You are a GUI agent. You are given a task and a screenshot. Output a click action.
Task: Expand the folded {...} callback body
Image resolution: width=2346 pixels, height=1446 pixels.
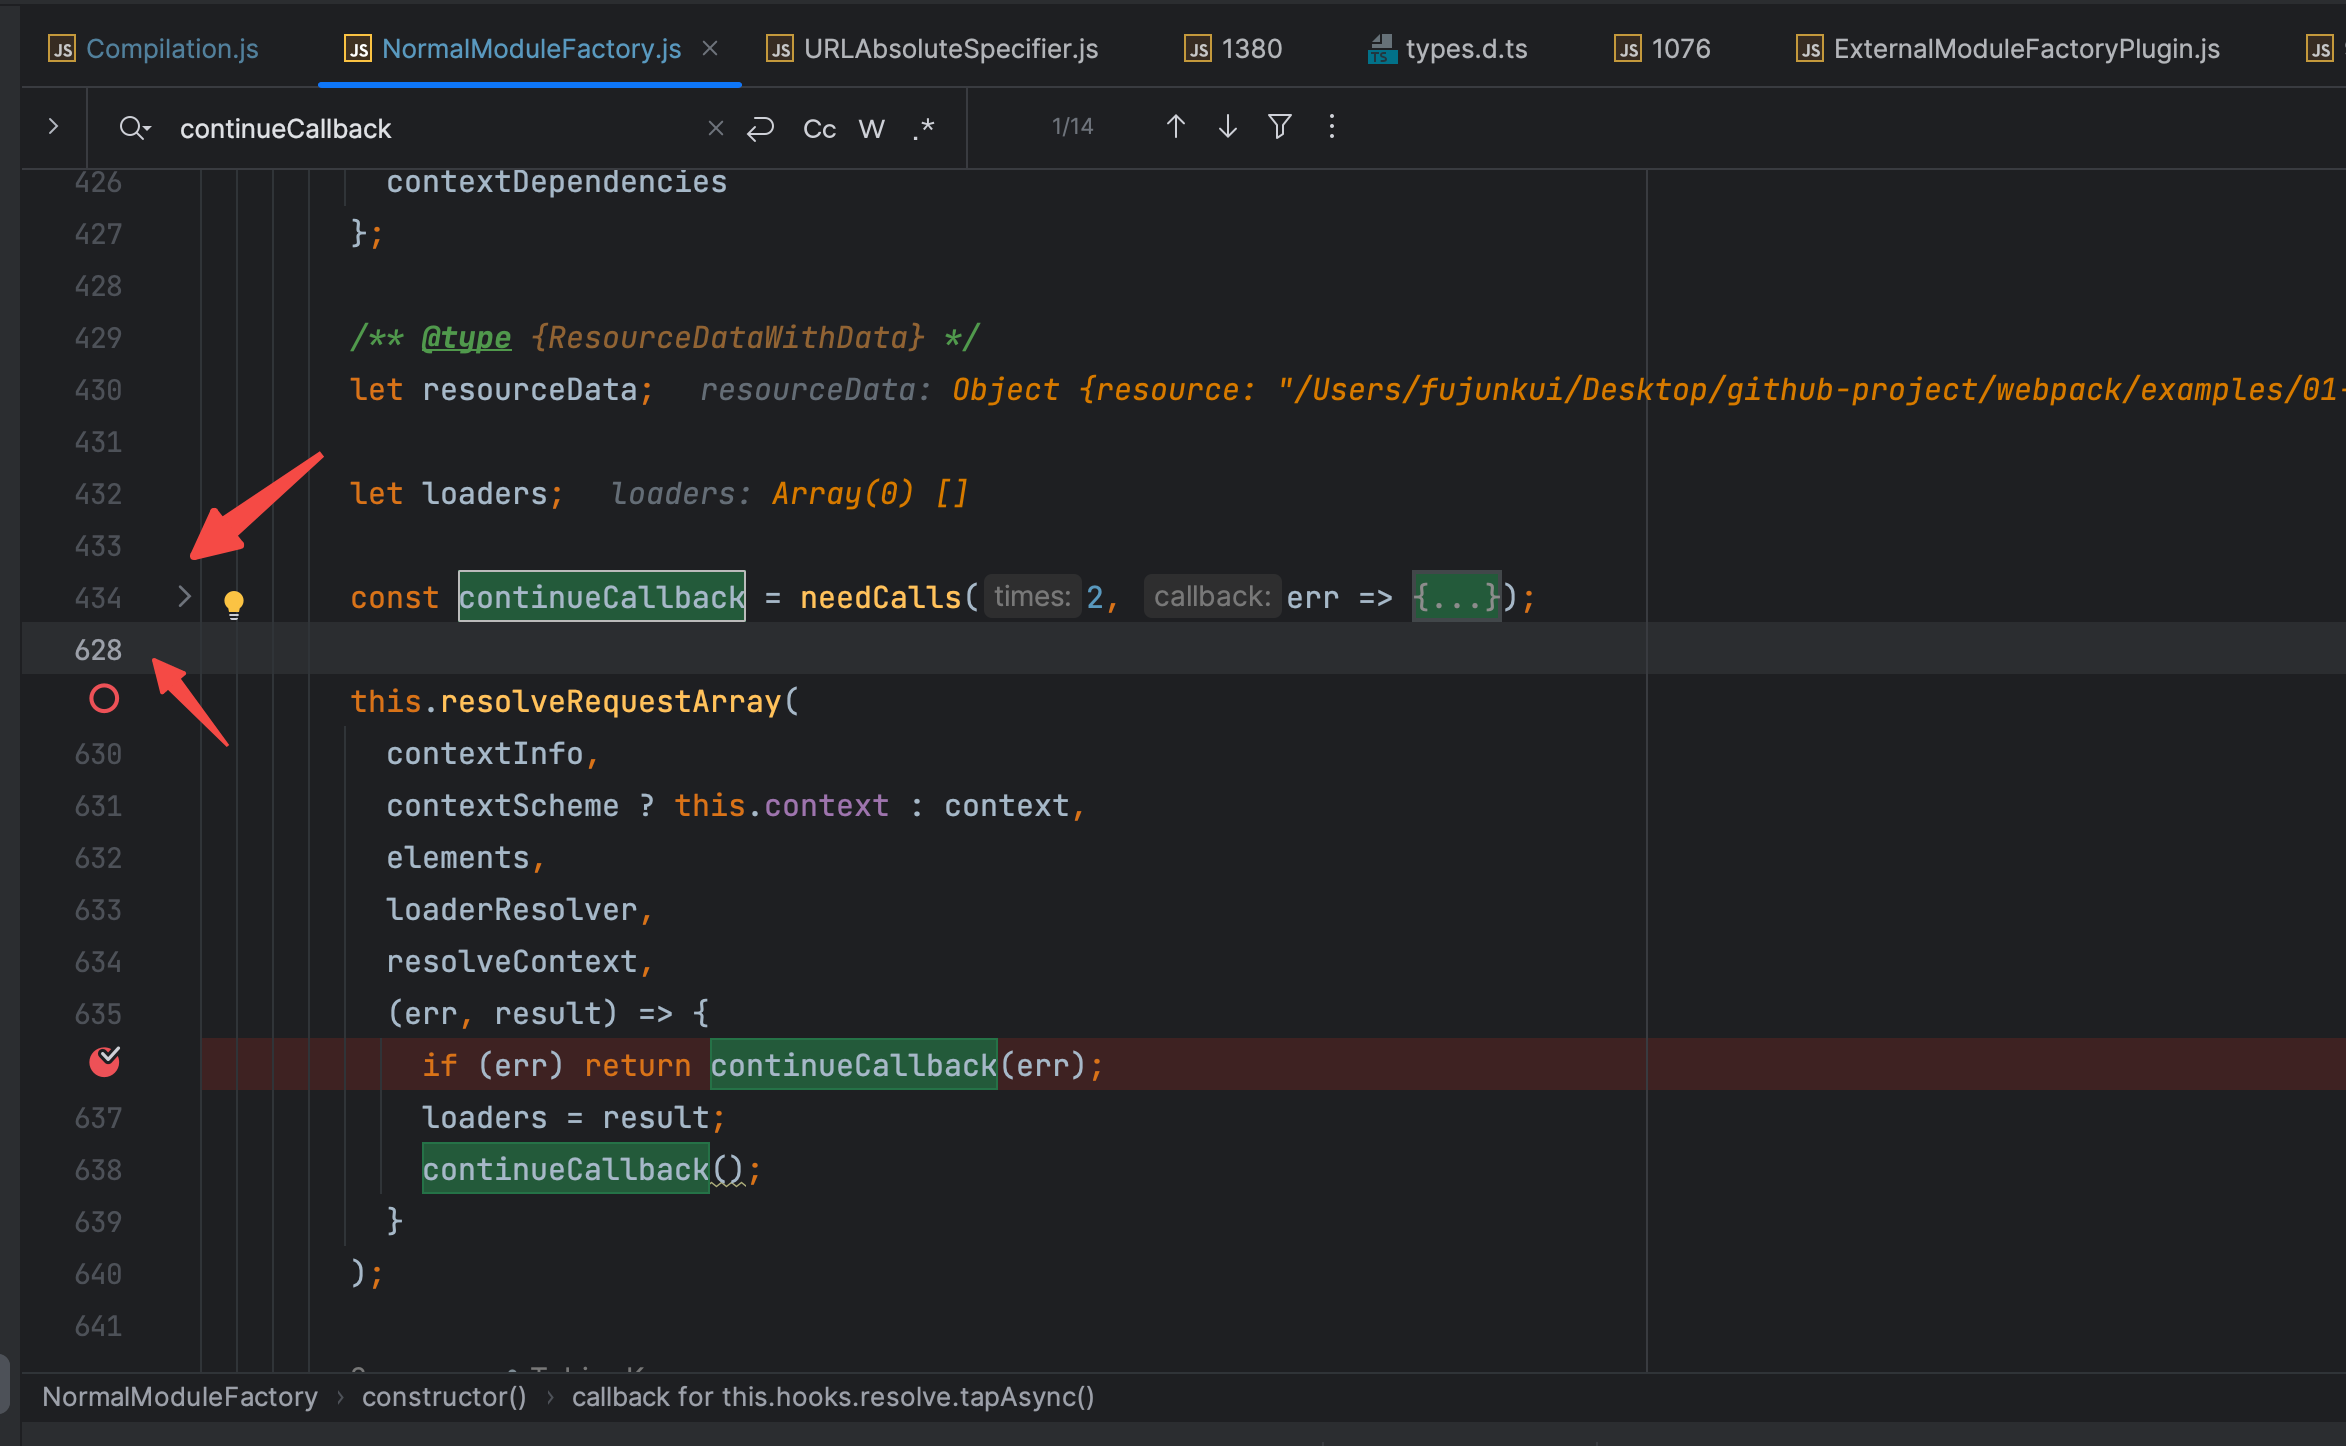click(1456, 597)
